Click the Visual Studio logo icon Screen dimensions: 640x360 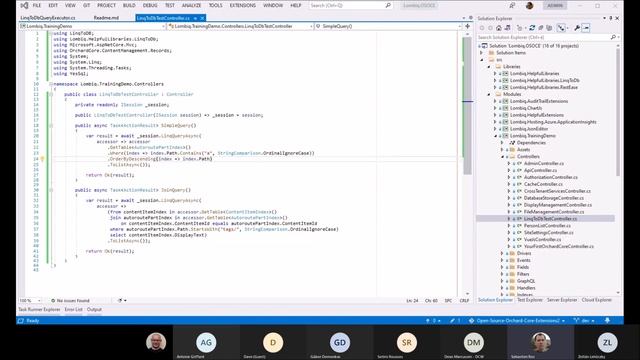[24, 5]
